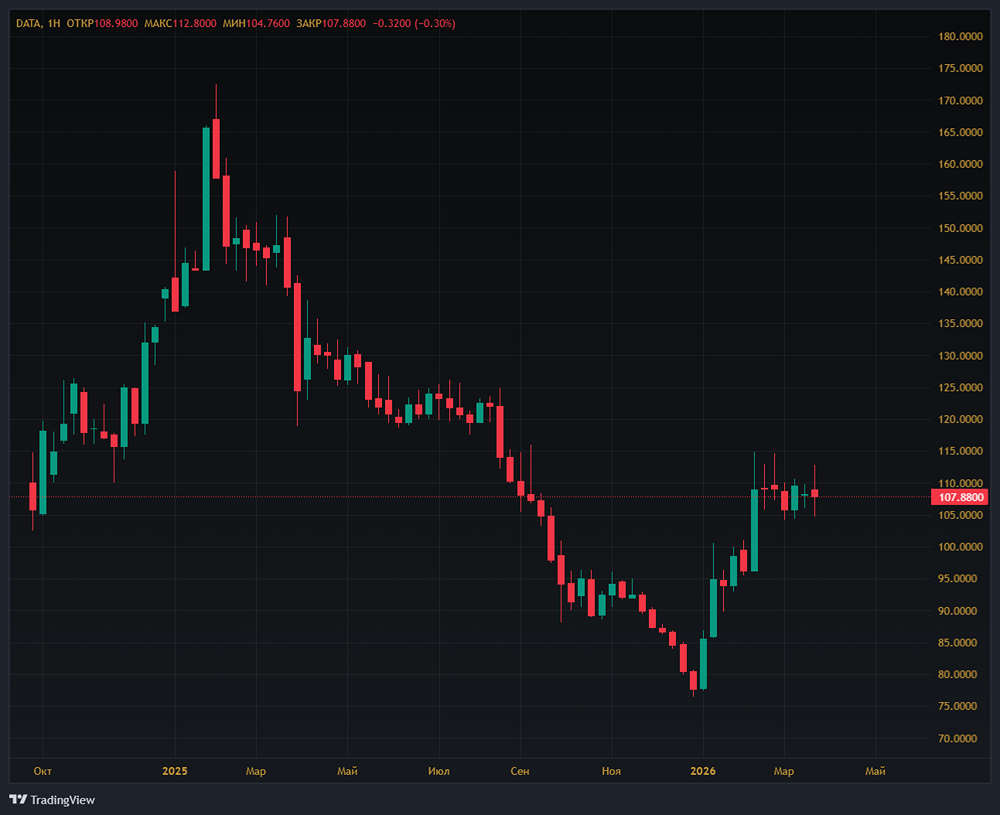Click the 130.0000 price axis label
The height and width of the screenshot is (815, 1000).
coord(960,355)
